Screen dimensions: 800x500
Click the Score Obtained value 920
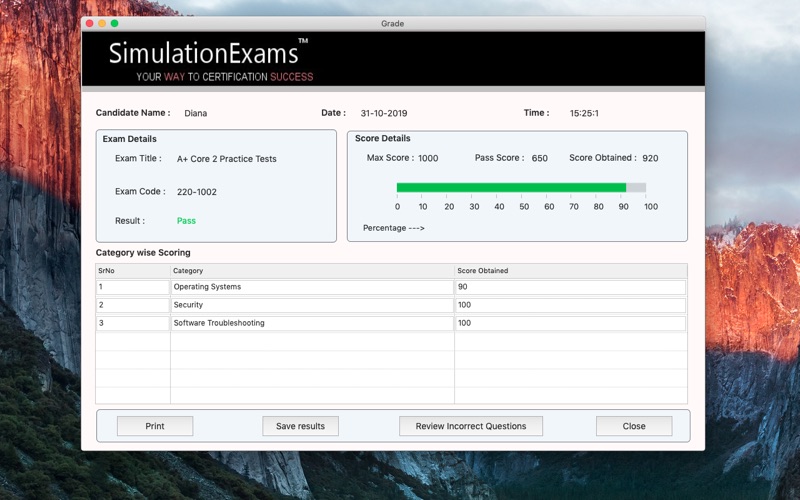click(651, 158)
